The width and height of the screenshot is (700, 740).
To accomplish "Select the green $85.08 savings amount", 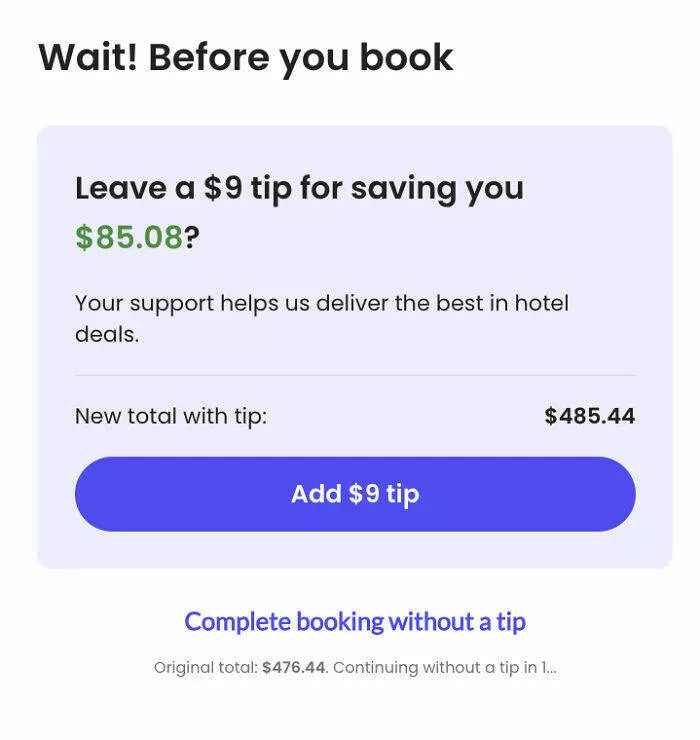I will pos(129,238).
